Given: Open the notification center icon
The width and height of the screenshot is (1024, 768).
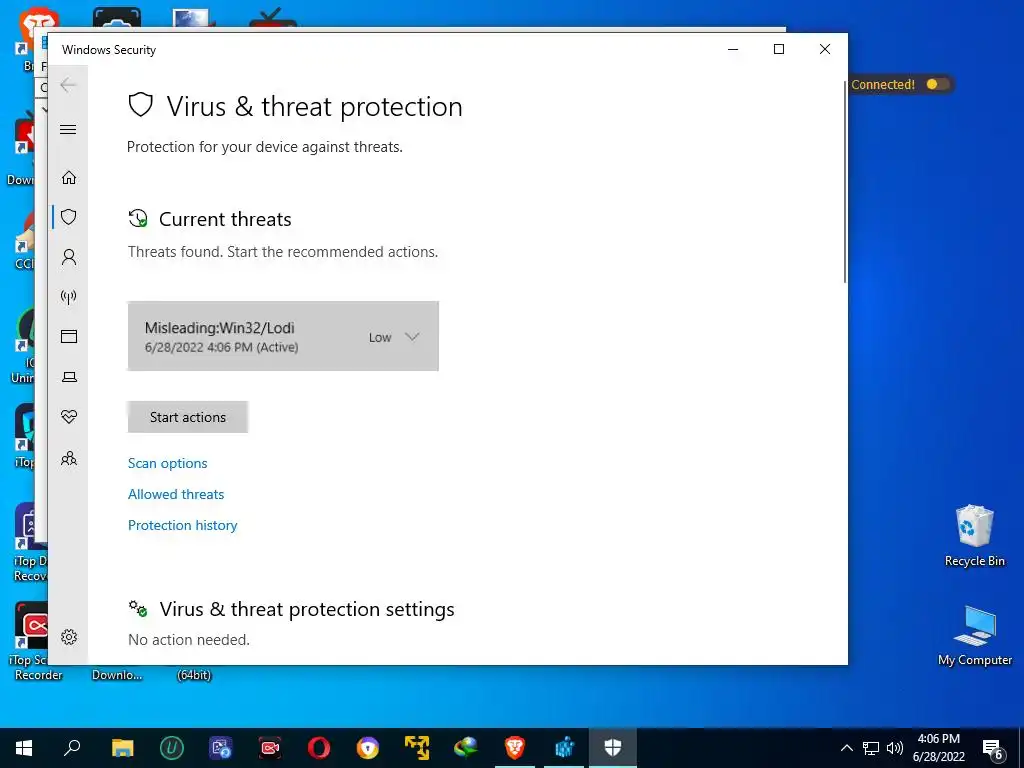Looking at the screenshot, I should coord(993,749).
